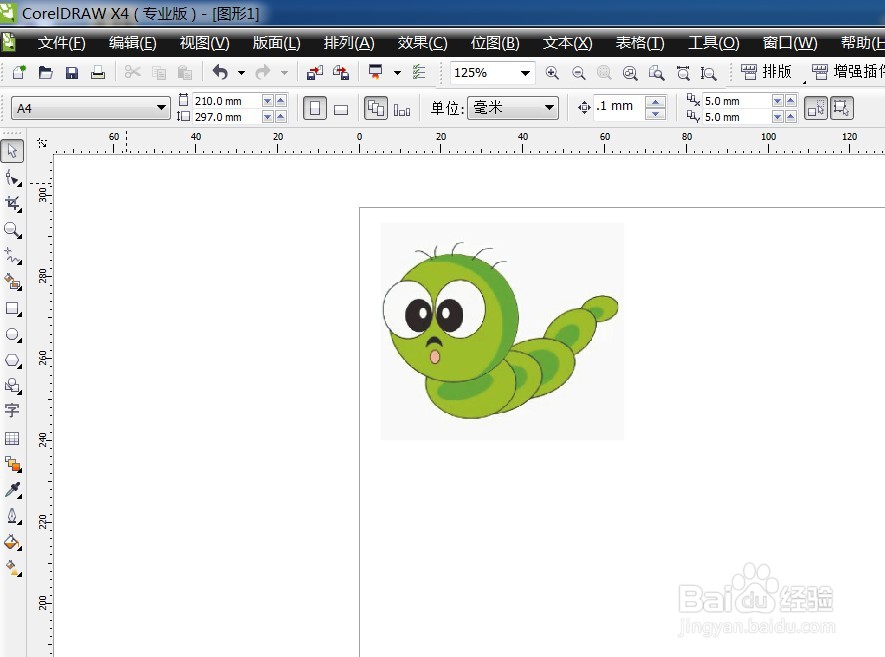Open the 窗口(W) menu
885x657 pixels.
click(x=790, y=43)
